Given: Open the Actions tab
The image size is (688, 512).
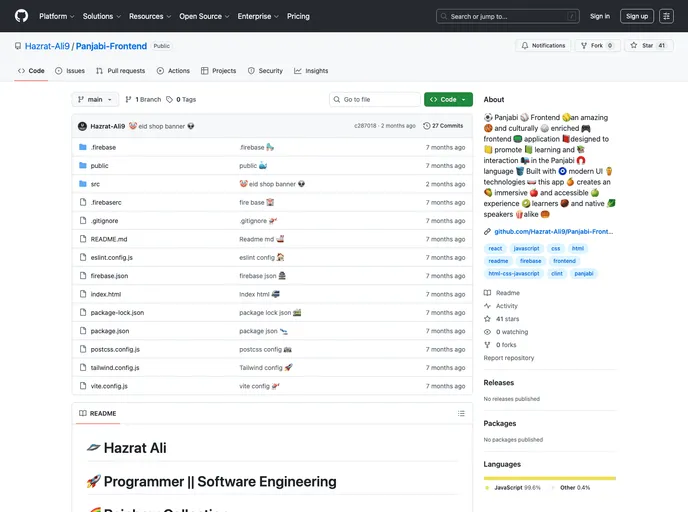Looking at the screenshot, I should click(173, 71).
